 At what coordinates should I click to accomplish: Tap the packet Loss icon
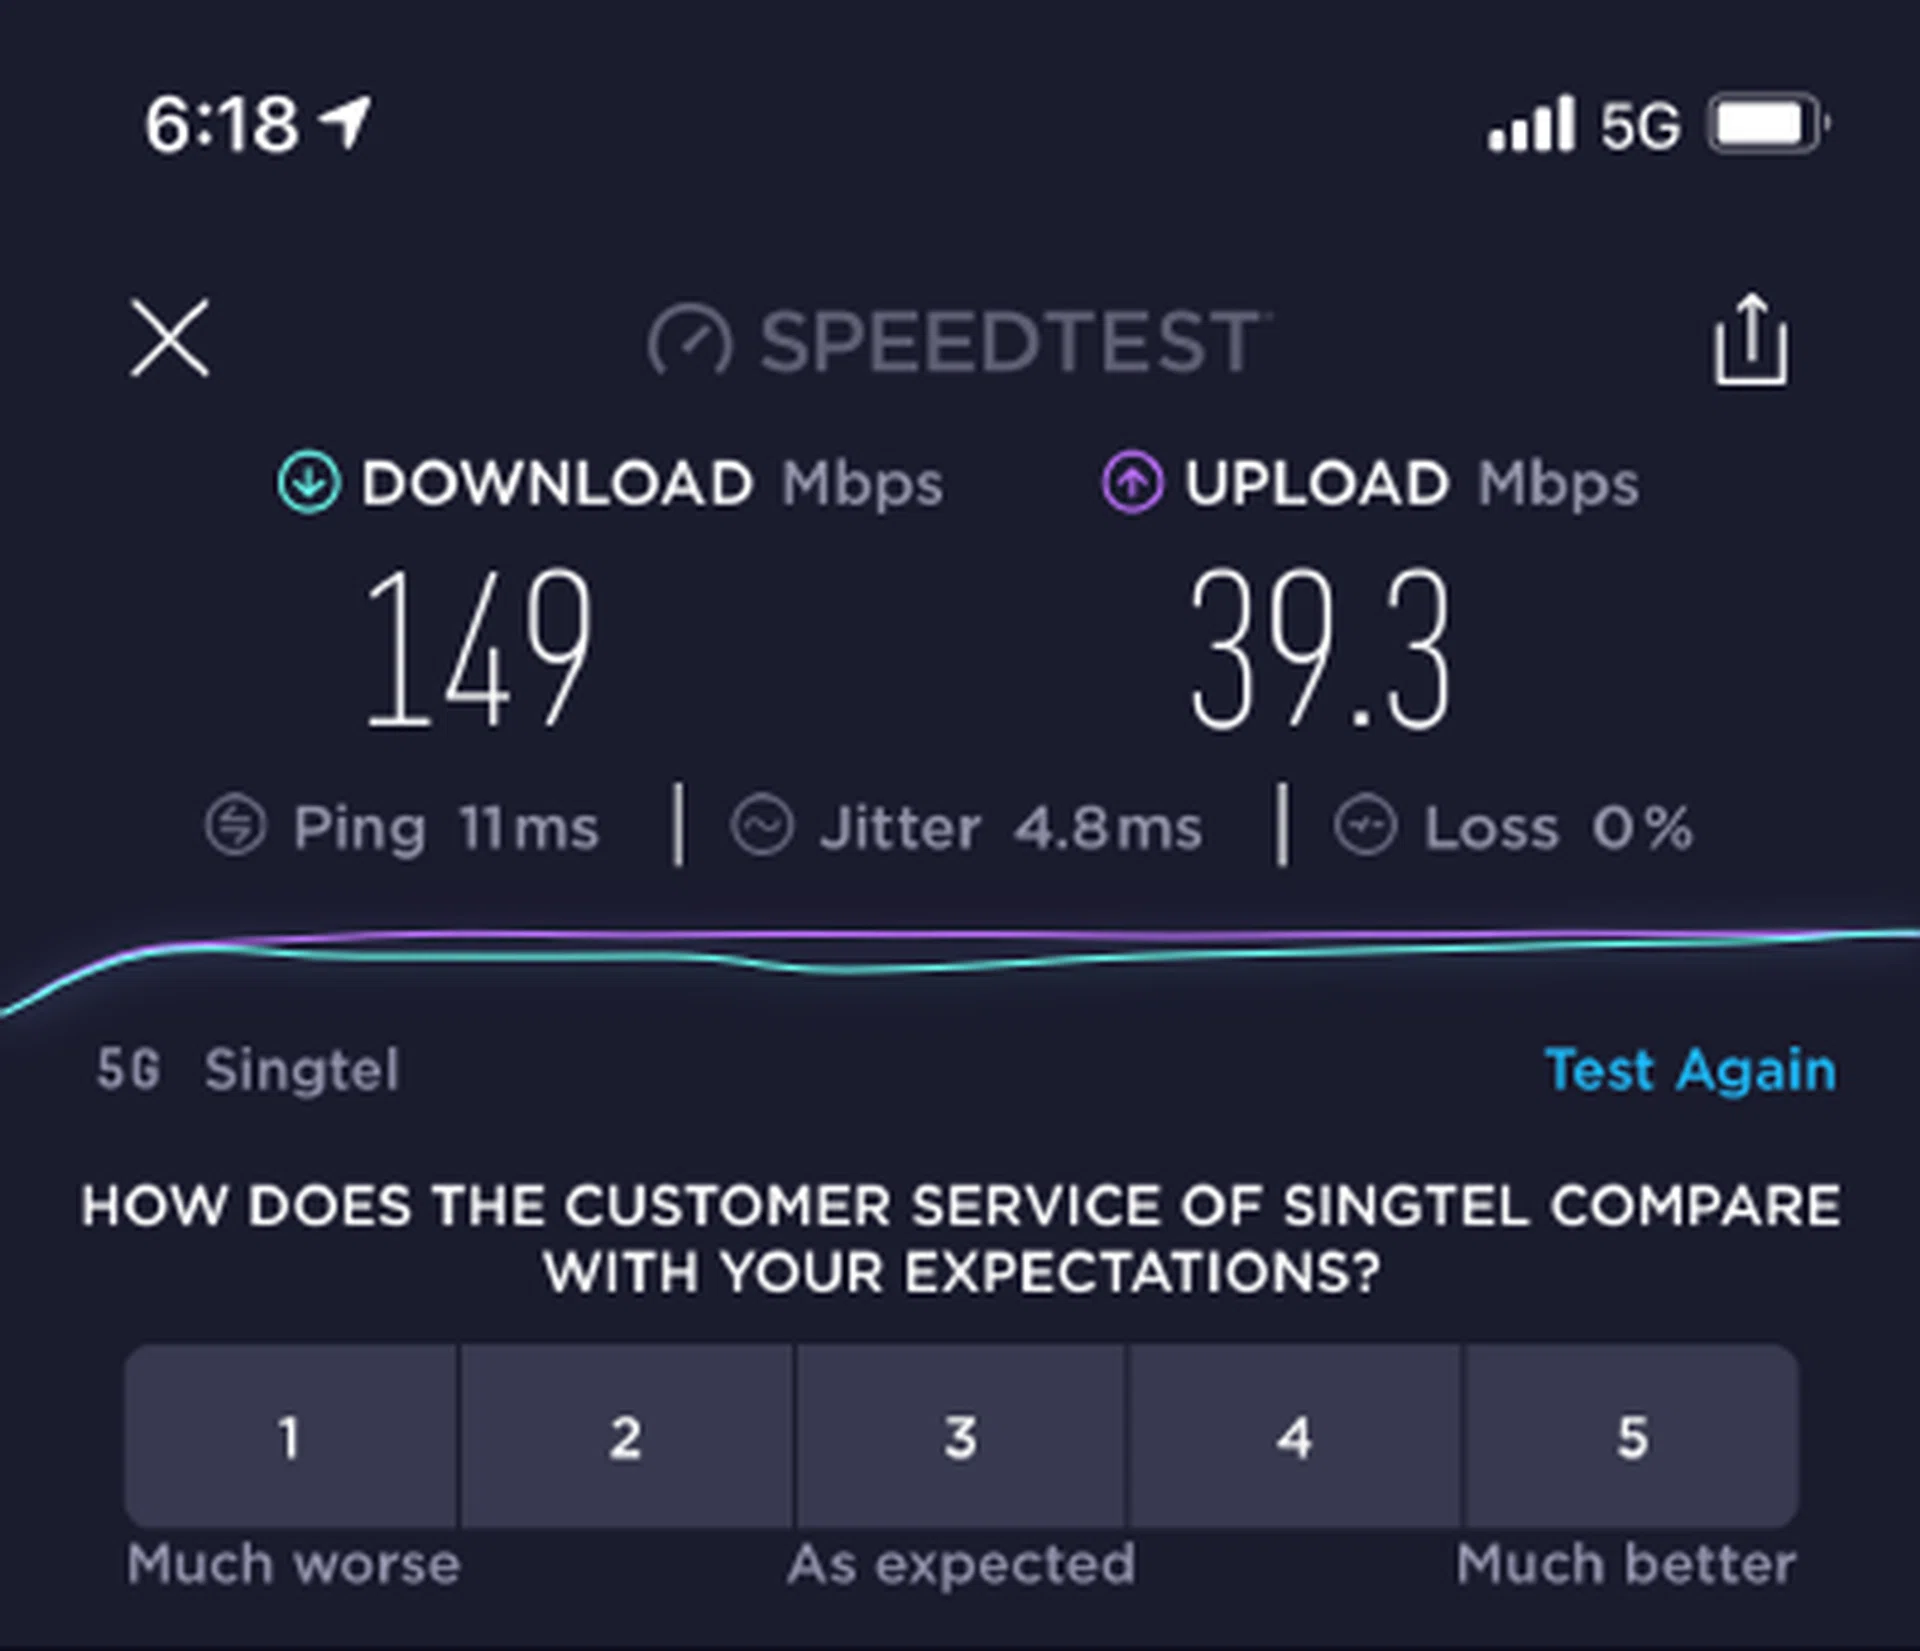click(x=1365, y=827)
